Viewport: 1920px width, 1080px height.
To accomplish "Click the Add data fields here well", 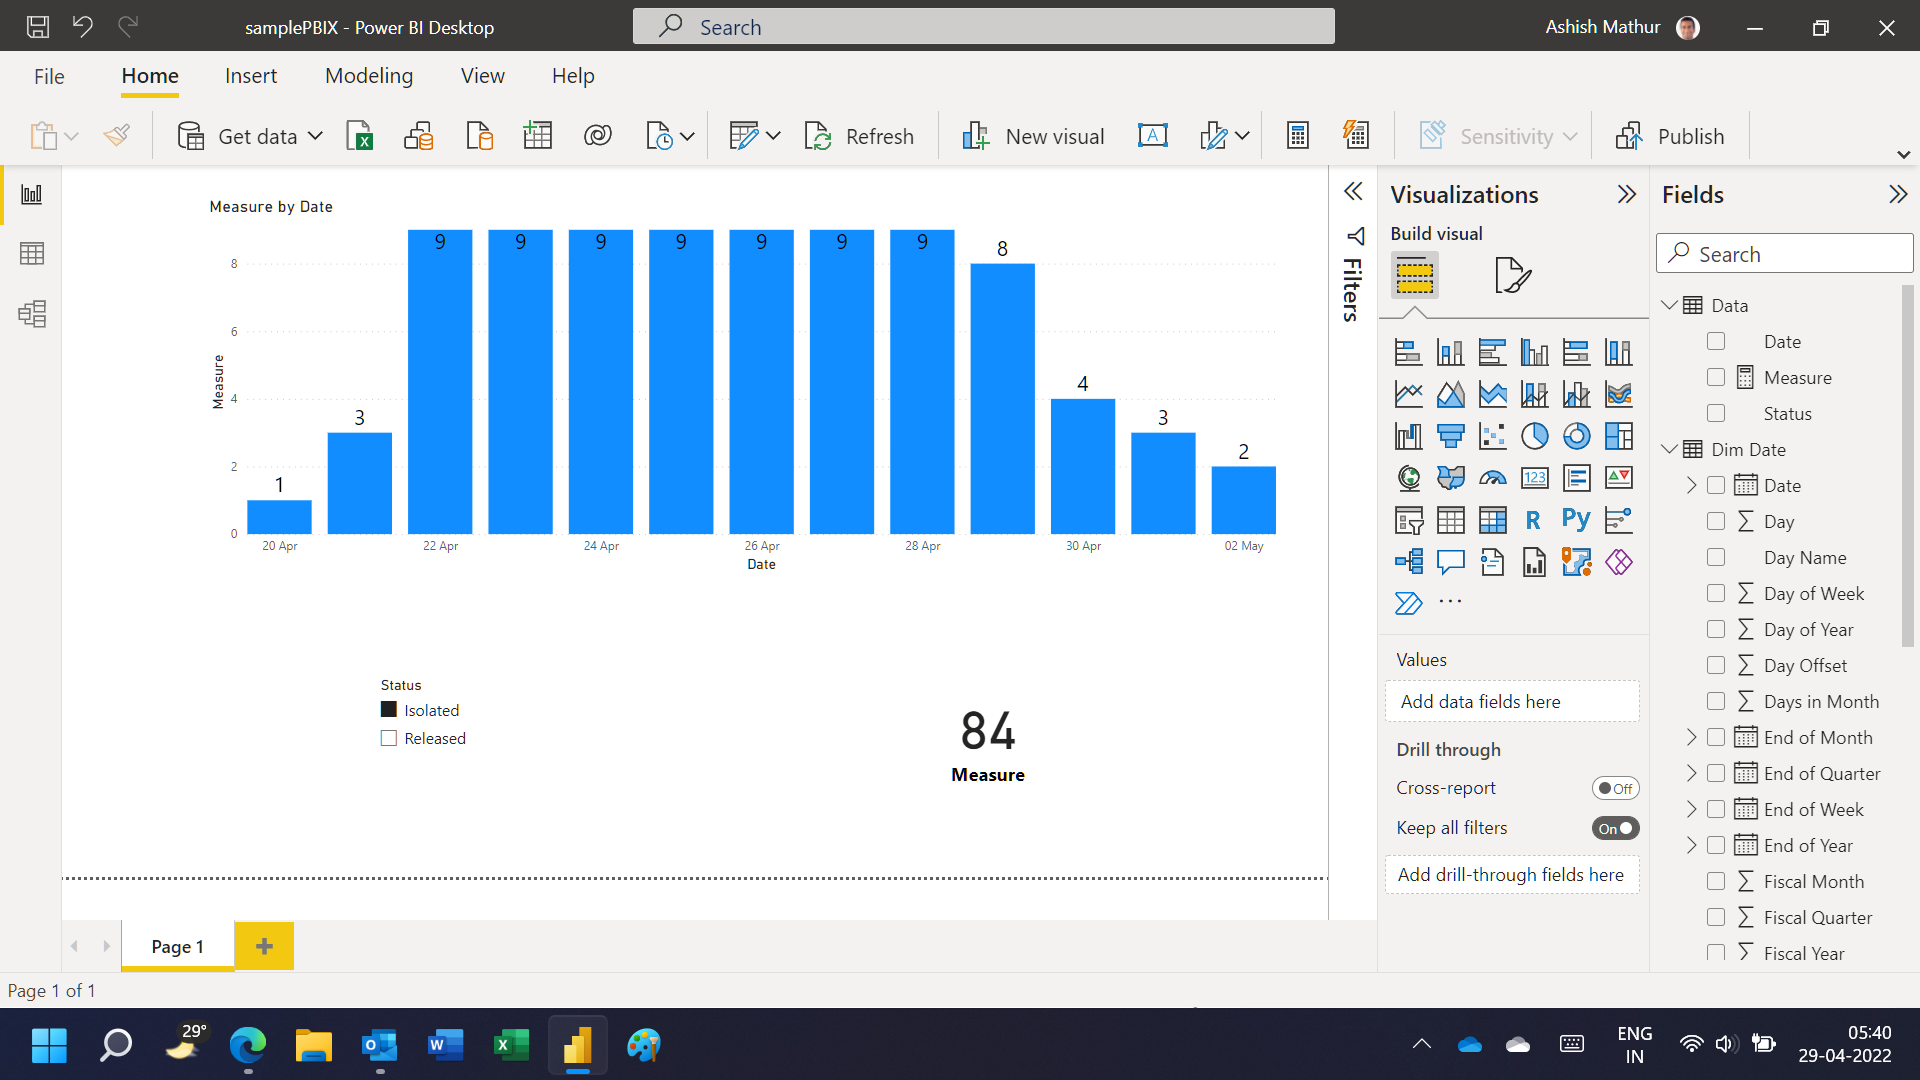I will (x=1512, y=701).
